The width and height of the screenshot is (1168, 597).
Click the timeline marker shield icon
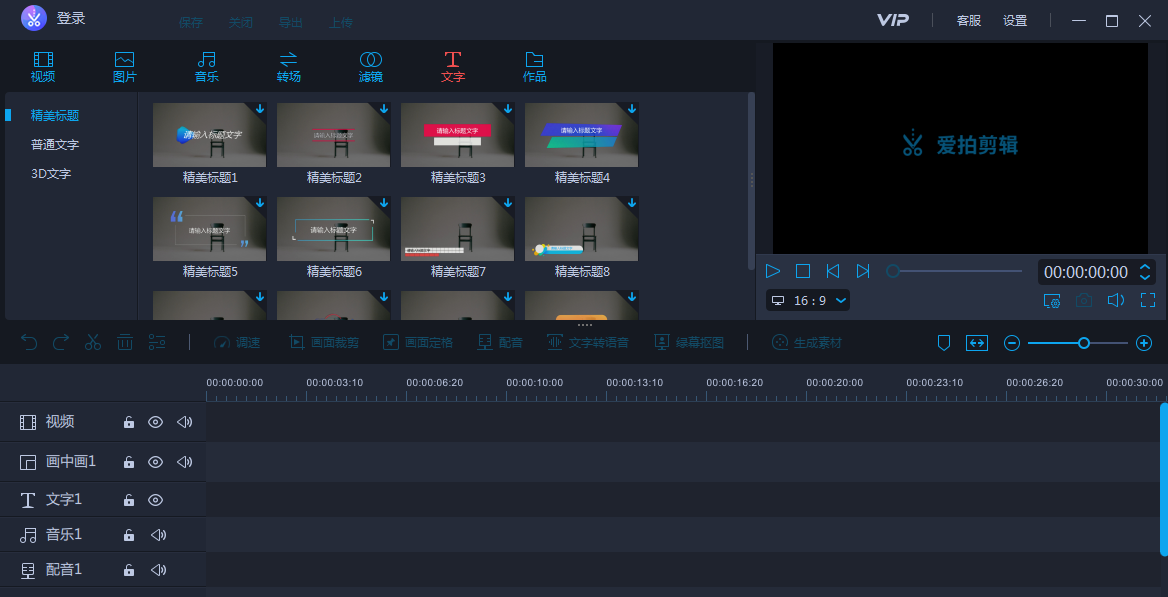pyautogui.click(x=943, y=343)
